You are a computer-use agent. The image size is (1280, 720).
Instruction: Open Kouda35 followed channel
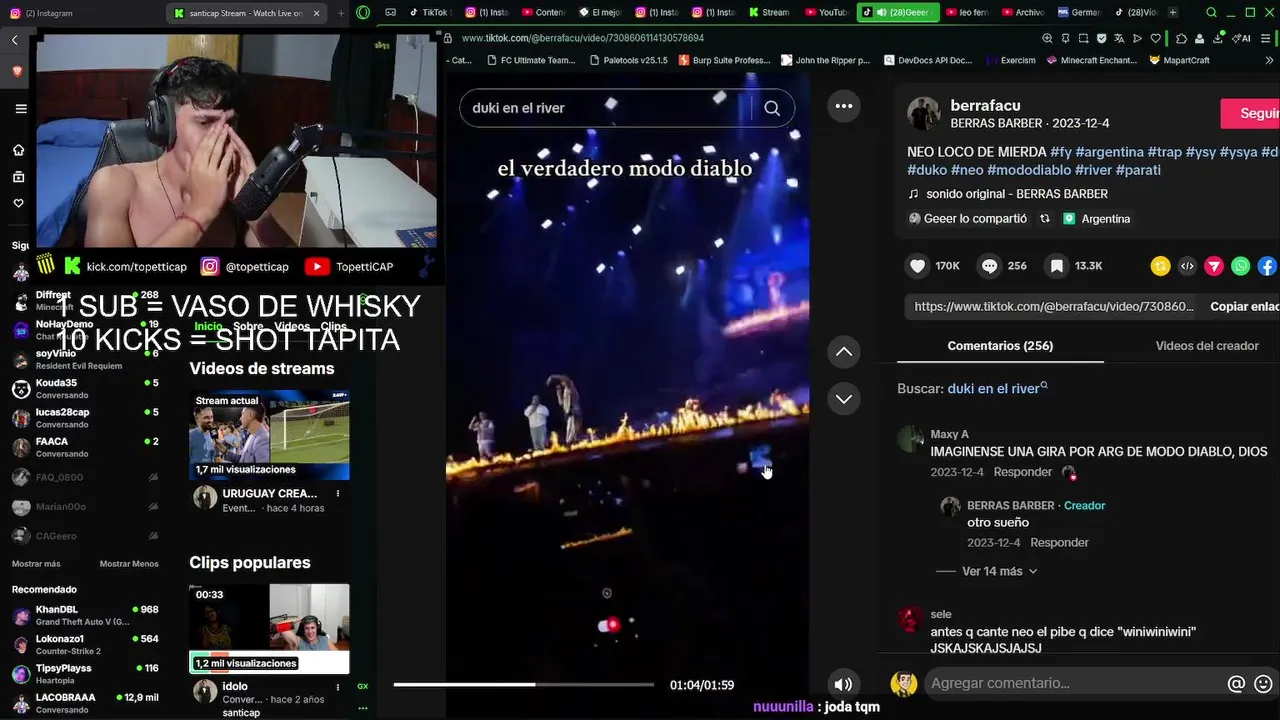point(85,388)
